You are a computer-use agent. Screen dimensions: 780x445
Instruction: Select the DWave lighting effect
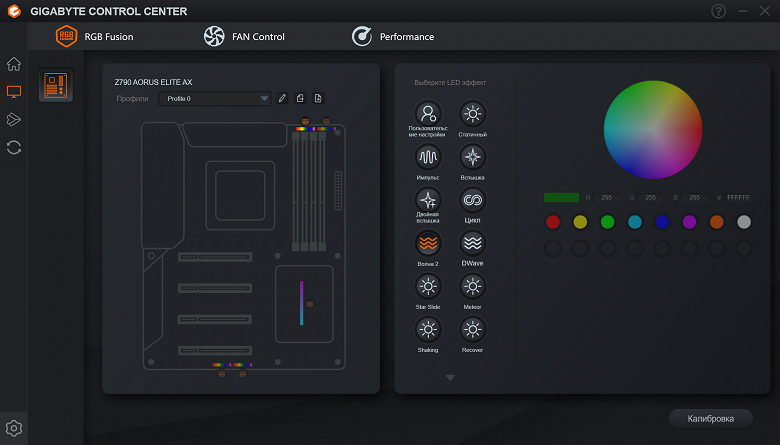click(x=472, y=243)
